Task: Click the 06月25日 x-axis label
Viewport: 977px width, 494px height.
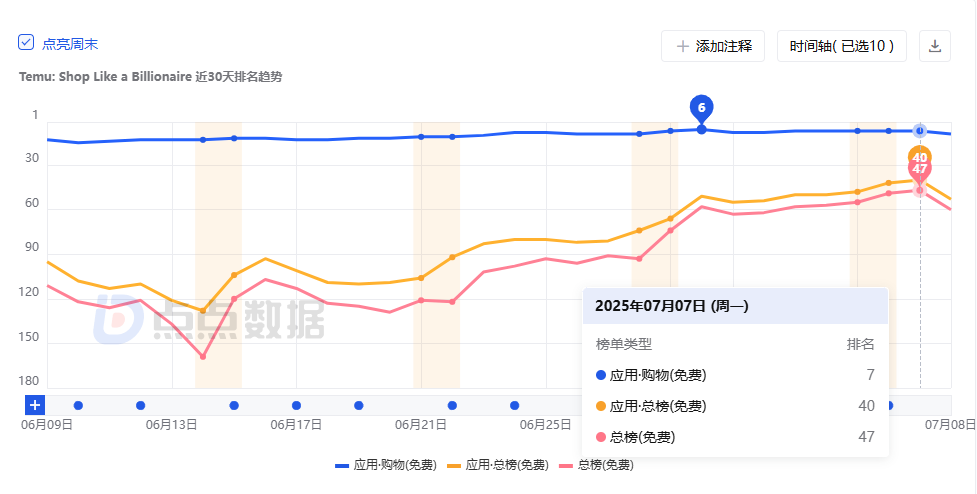Action: click(x=545, y=425)
